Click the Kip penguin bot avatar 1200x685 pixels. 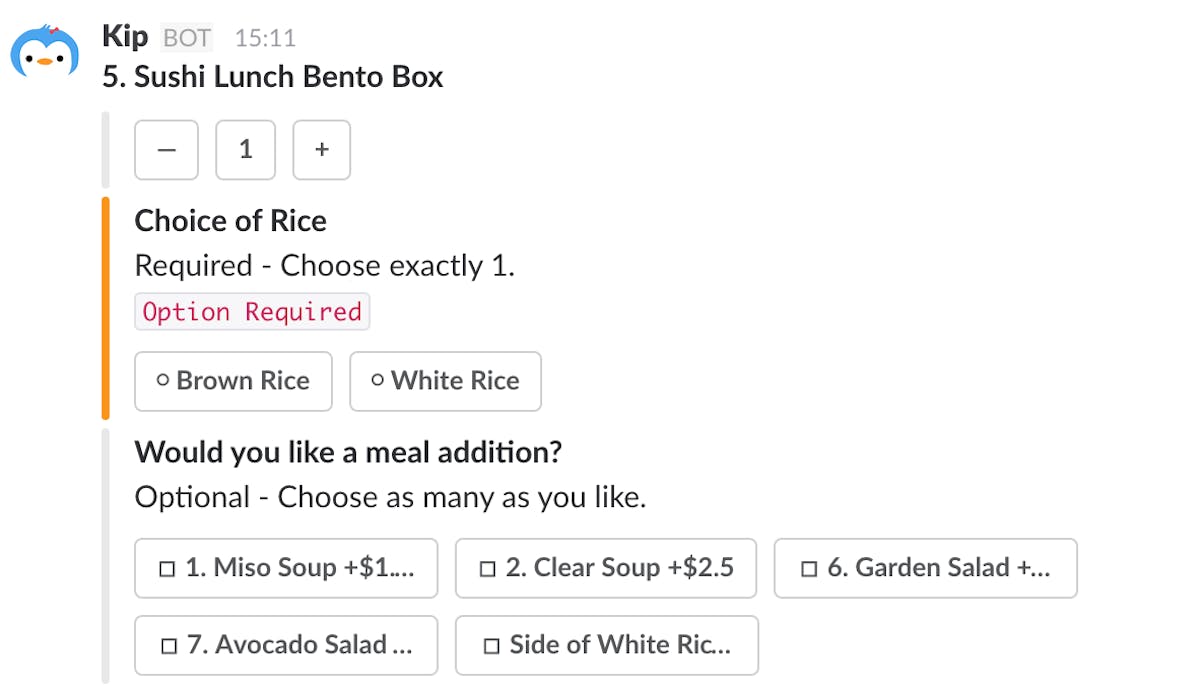pos(45,45)
